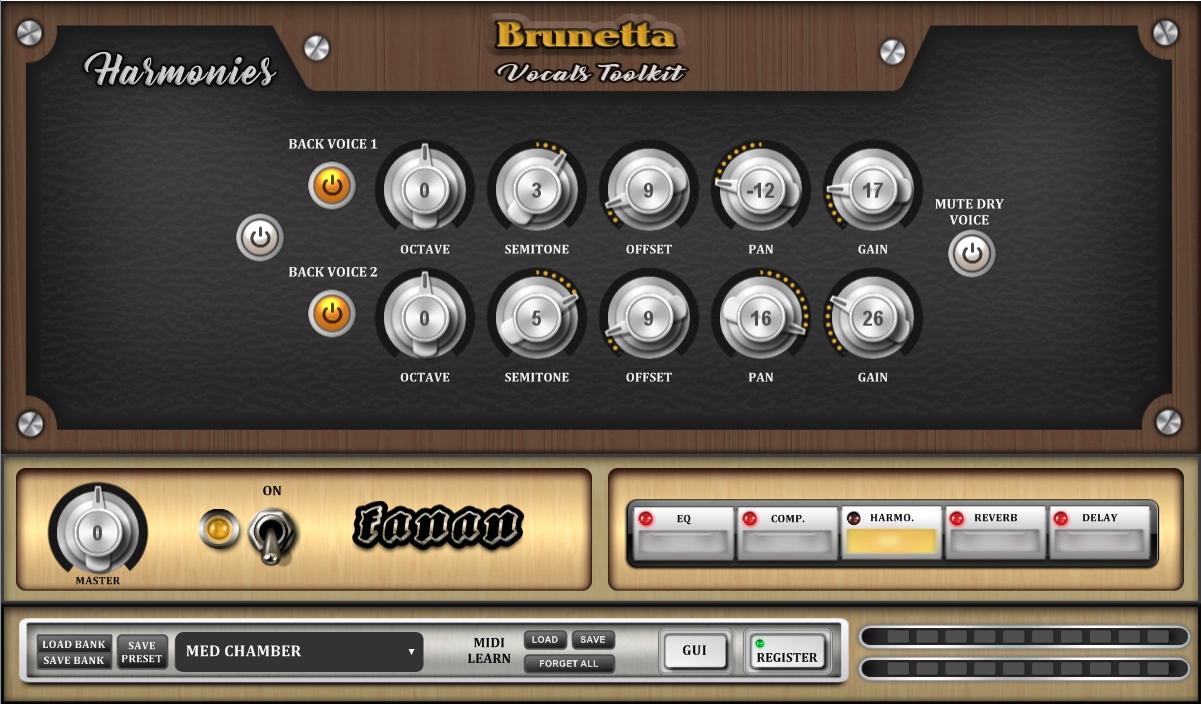Open the MED CHAMBER preset dropdown
Image resolution: width=1201 pixels, height=704 pixels.
[x=299, y=651]
